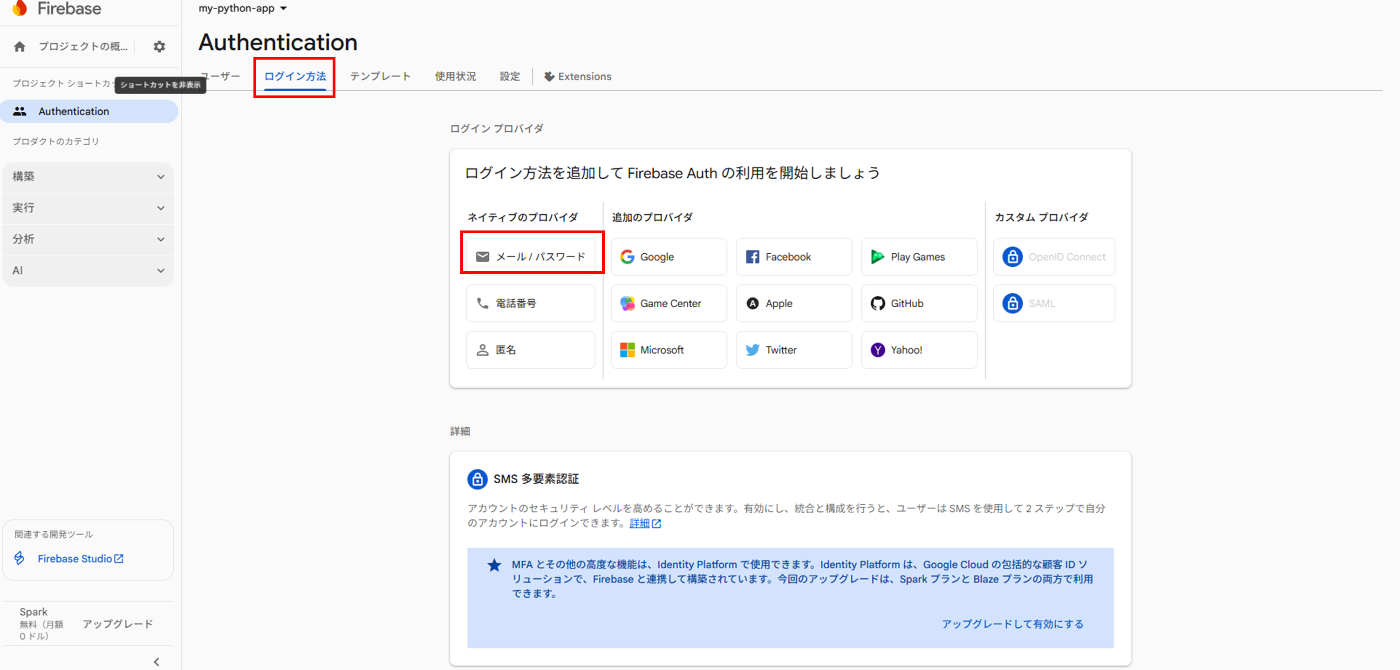Select the Yahoo! provider
The height and width of the screenshot is (670, 1400).
[918, 349]
